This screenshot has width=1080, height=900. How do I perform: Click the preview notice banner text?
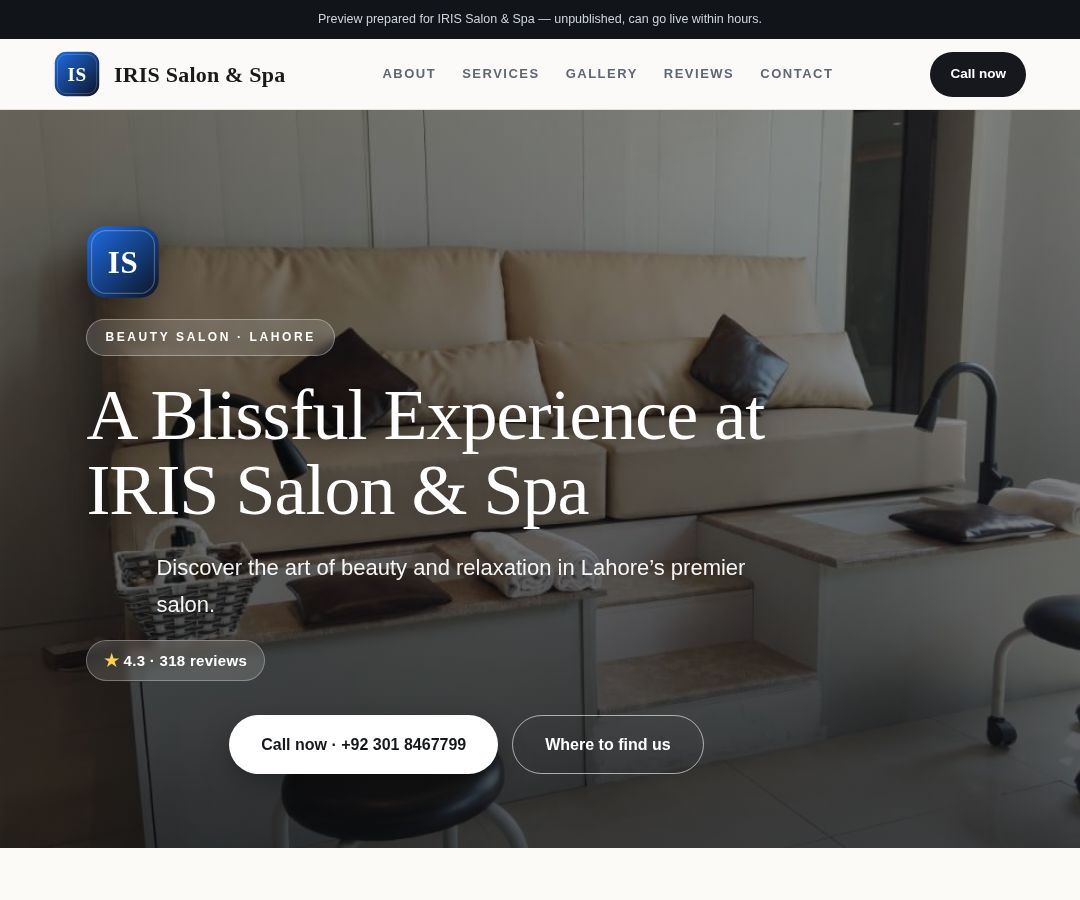tap(539, 19)
